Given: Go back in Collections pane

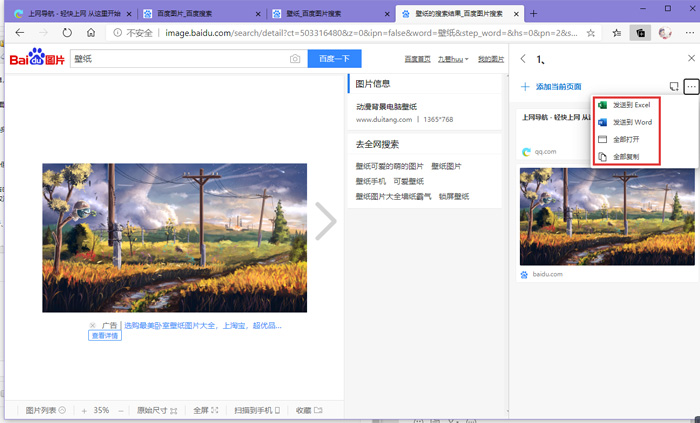Looking at the screenshot, I should click(x=523, y=58).
